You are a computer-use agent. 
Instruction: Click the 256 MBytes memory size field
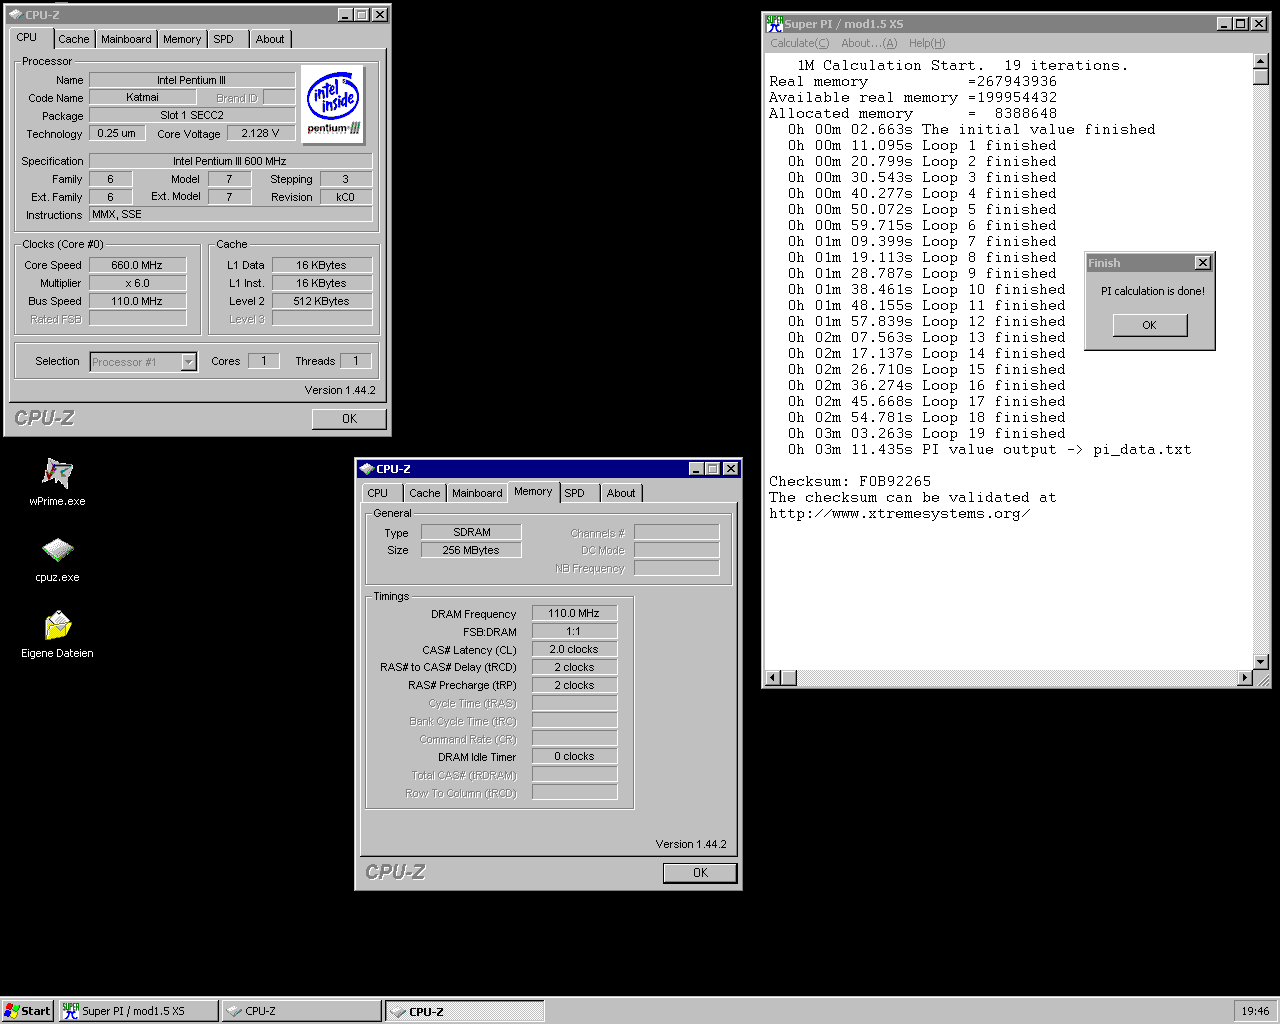click(471, 550)
